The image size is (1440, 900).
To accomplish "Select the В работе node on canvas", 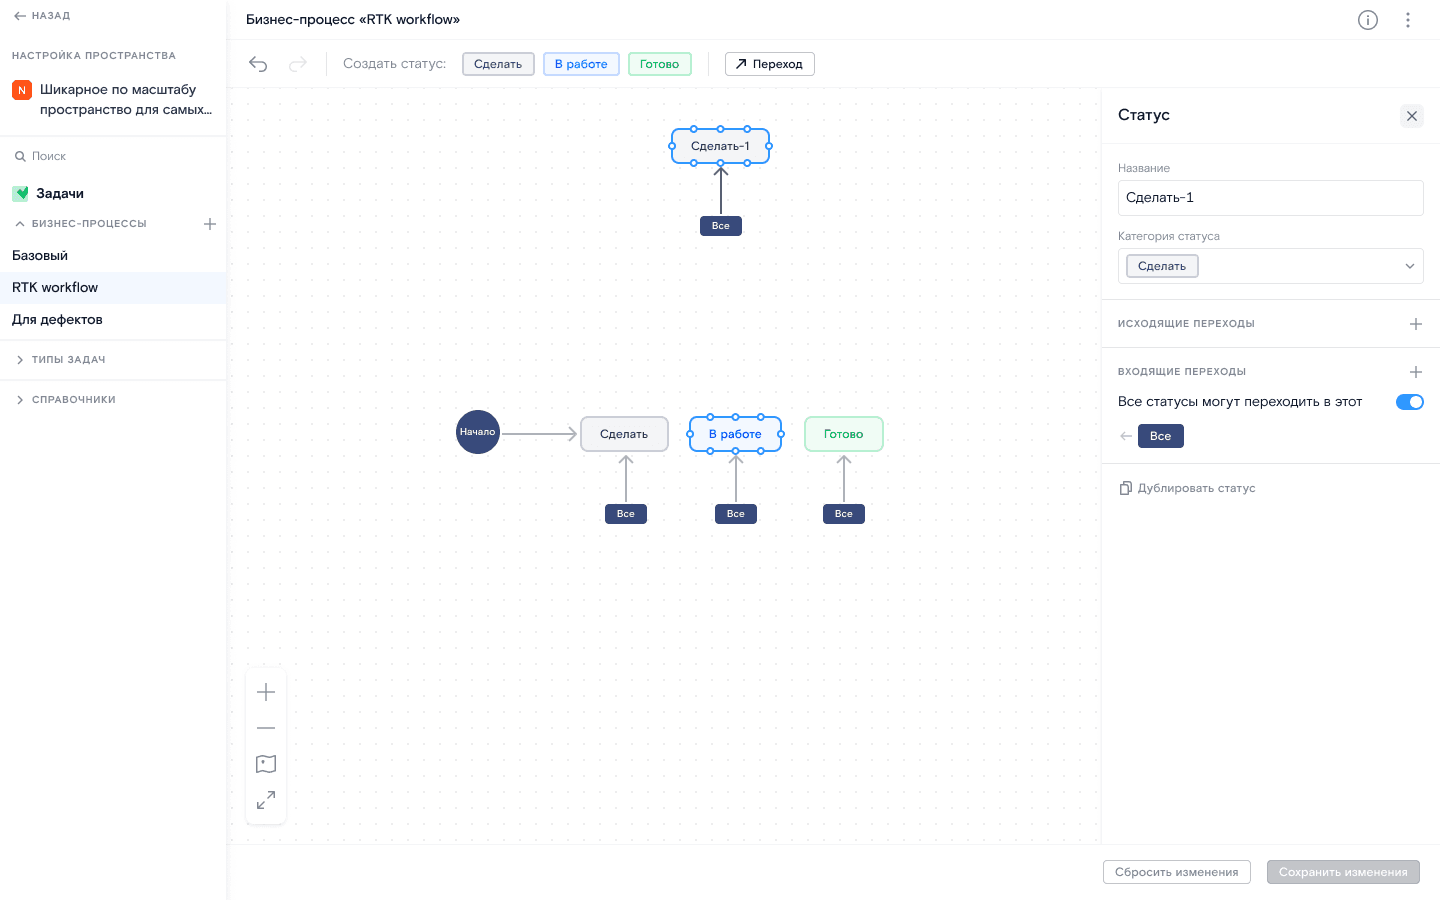I will (x=735, y=434).
